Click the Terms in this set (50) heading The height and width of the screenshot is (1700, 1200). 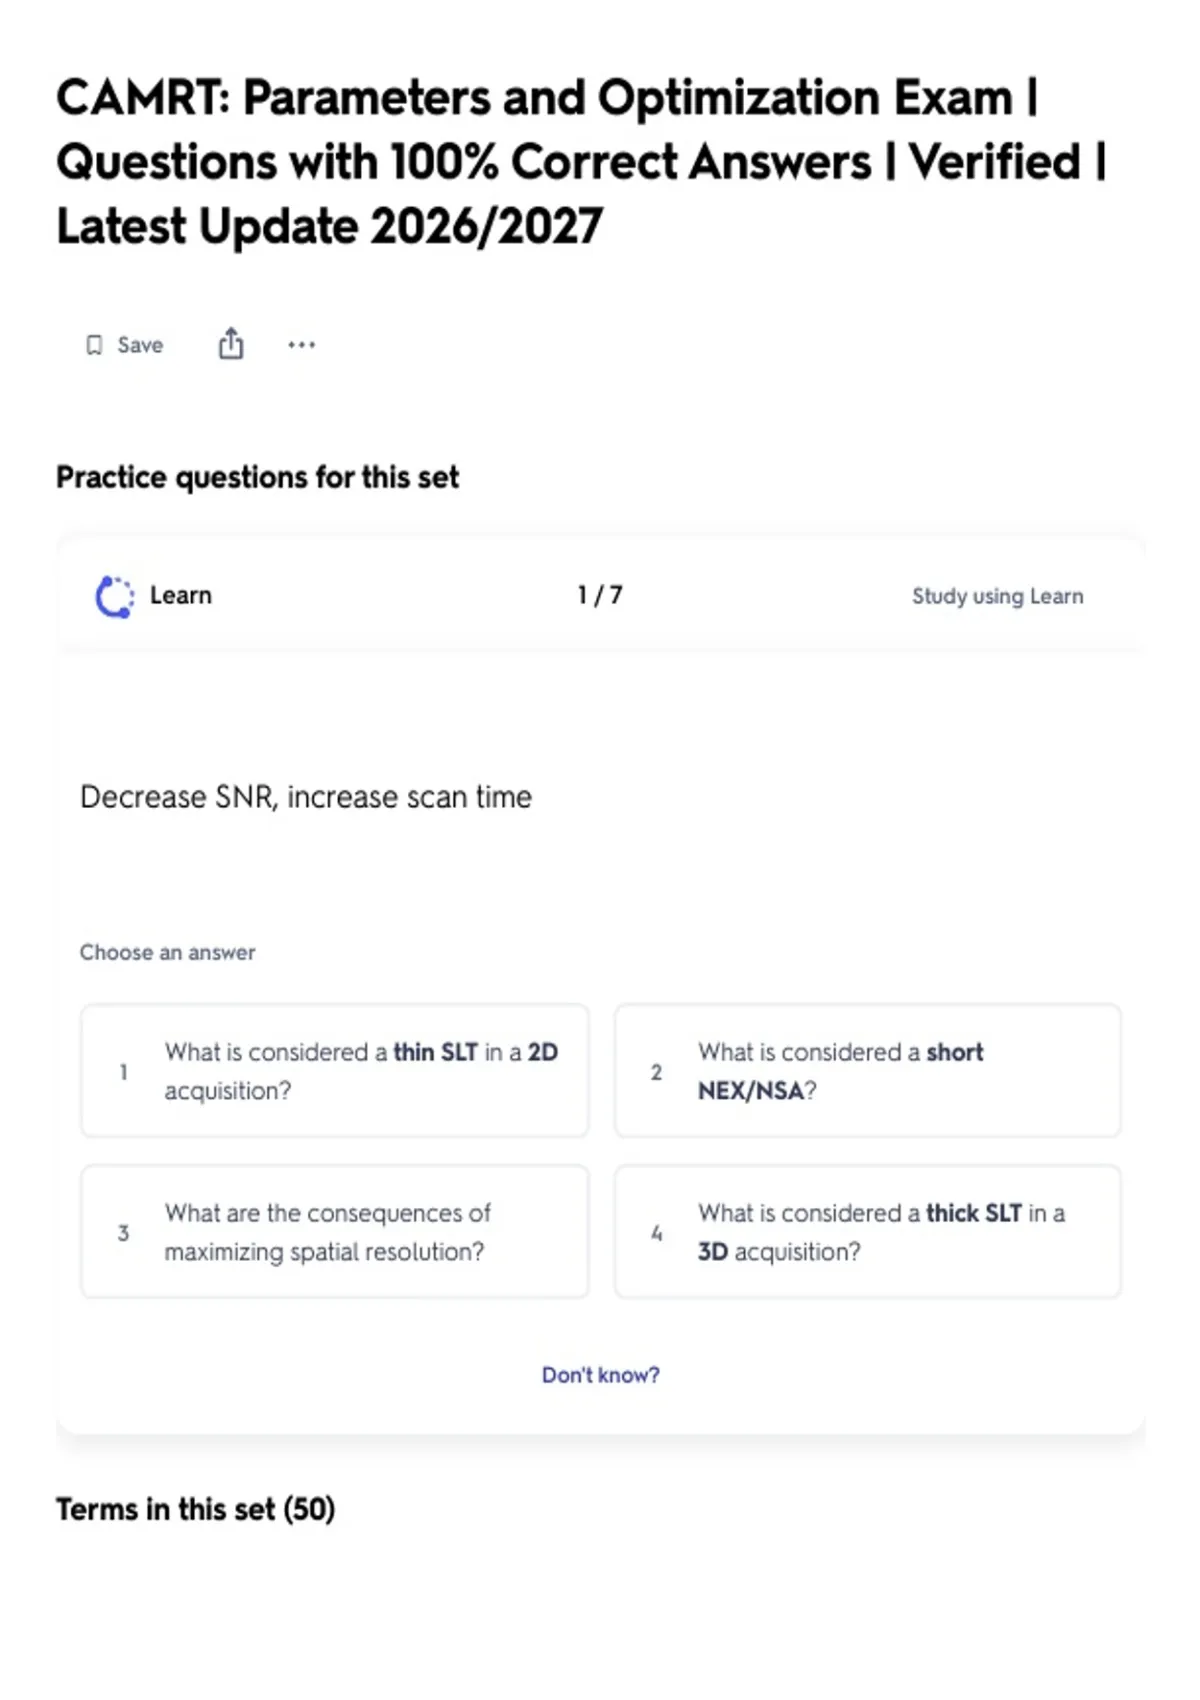[x=195, y=1509]
